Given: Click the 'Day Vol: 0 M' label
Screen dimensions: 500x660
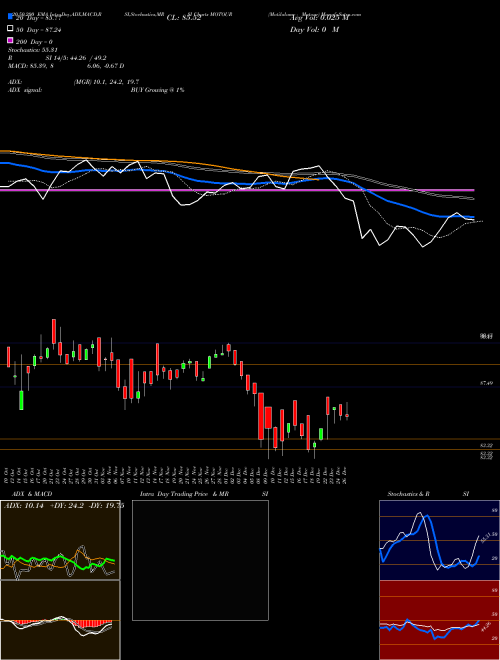Looking at the screenshot, I should tap(314, 29).
